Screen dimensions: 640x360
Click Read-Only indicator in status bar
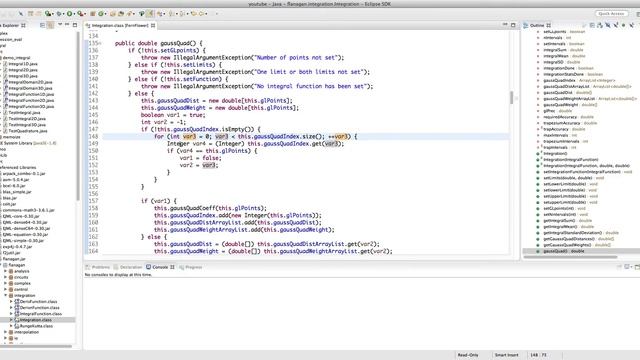coord(468,355)
